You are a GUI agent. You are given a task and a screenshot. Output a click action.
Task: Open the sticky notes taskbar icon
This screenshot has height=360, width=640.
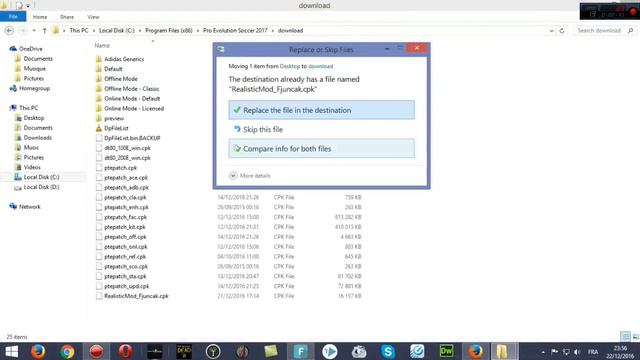[x=271, y=351]
